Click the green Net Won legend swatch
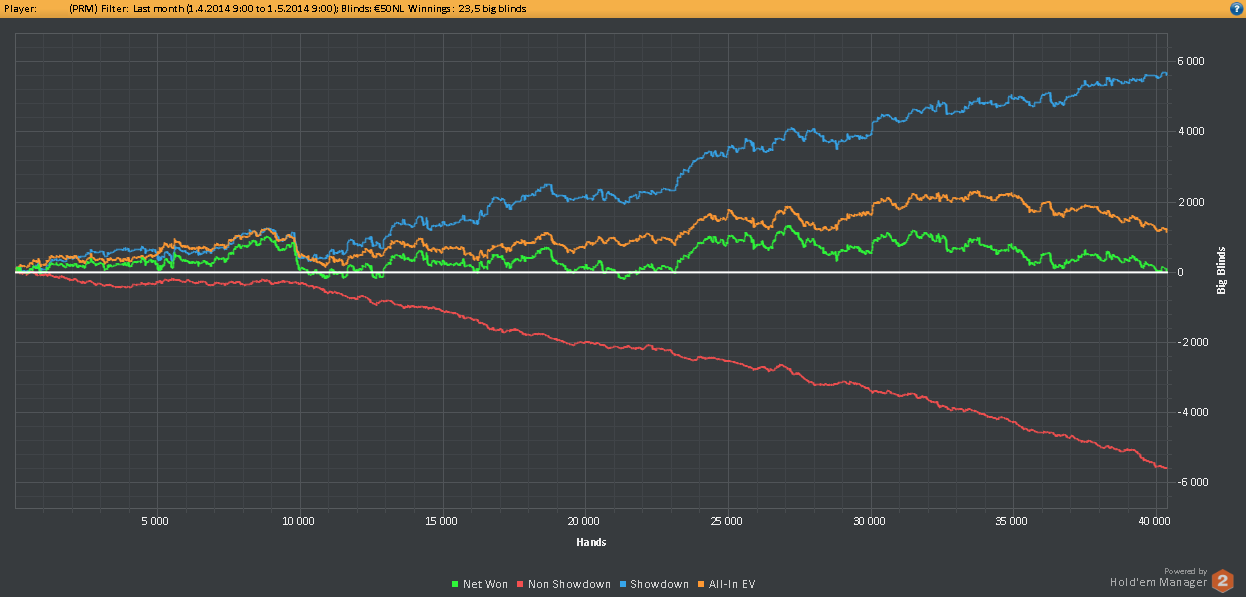This screenshot has height=597, width=1246. (455, 584)
